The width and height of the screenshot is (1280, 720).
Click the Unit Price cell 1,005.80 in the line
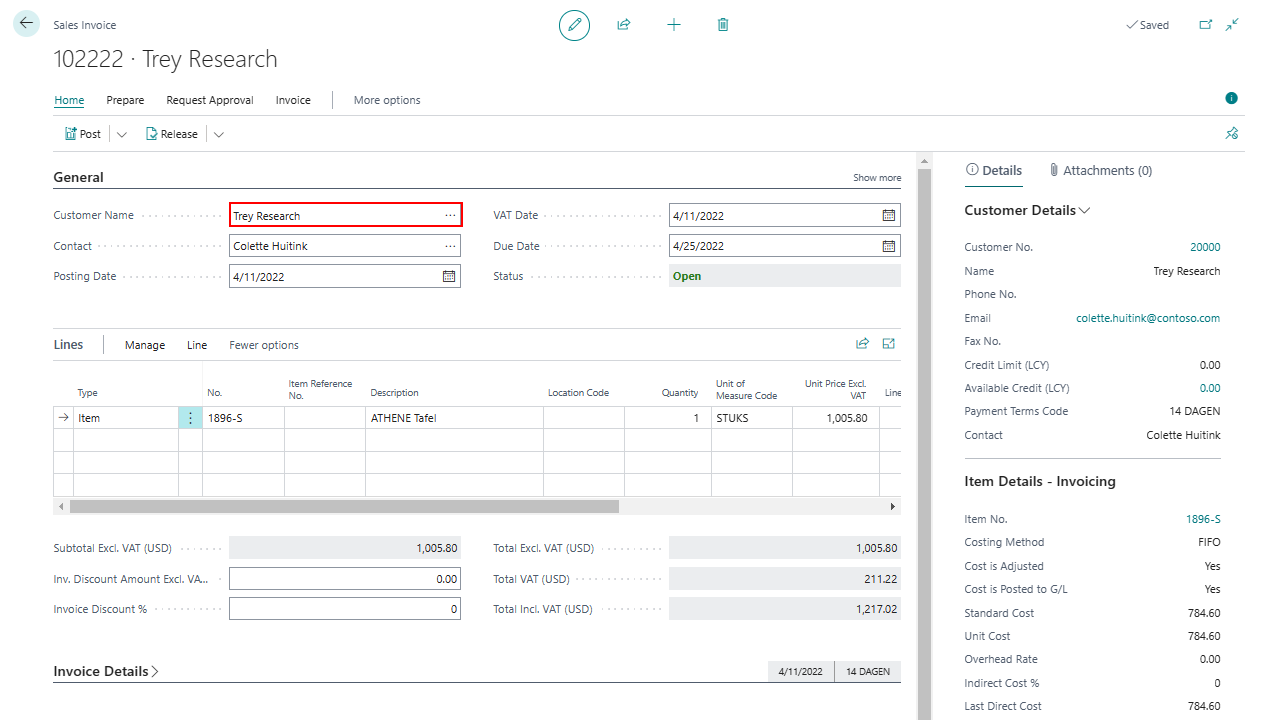click(x=836, y=418)
